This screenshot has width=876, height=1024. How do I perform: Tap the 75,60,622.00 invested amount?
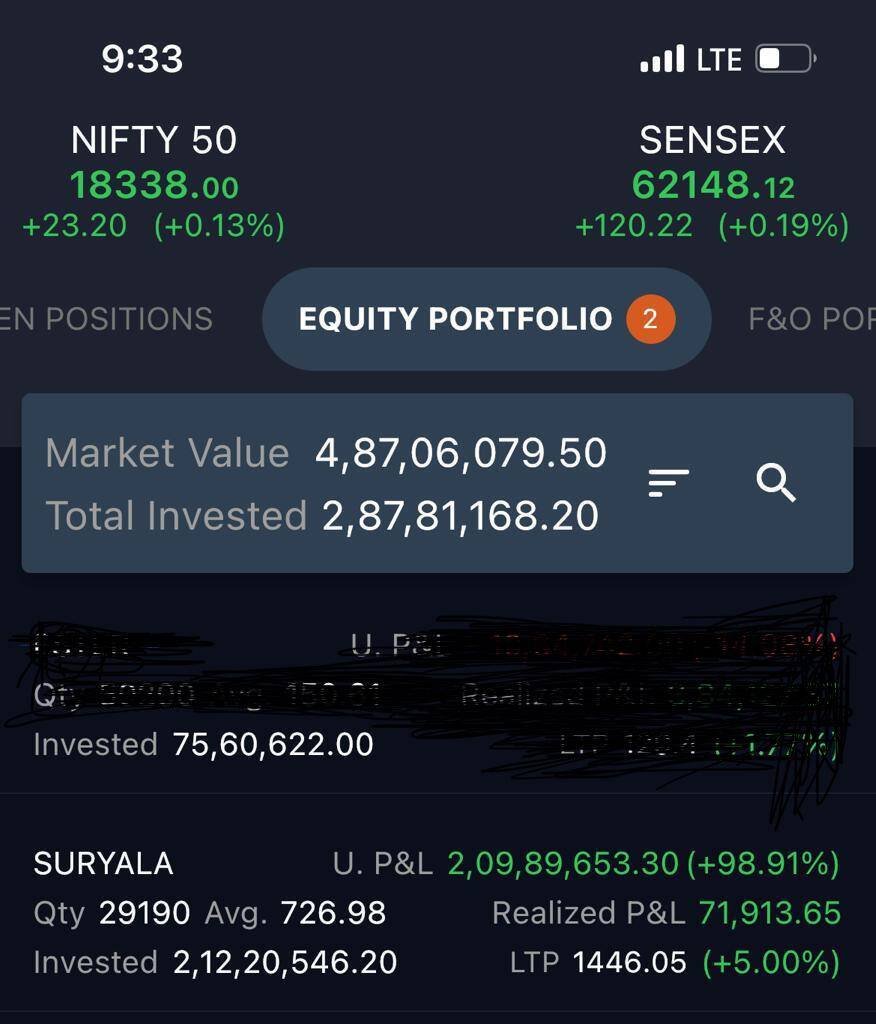click(x=273, y=744)
